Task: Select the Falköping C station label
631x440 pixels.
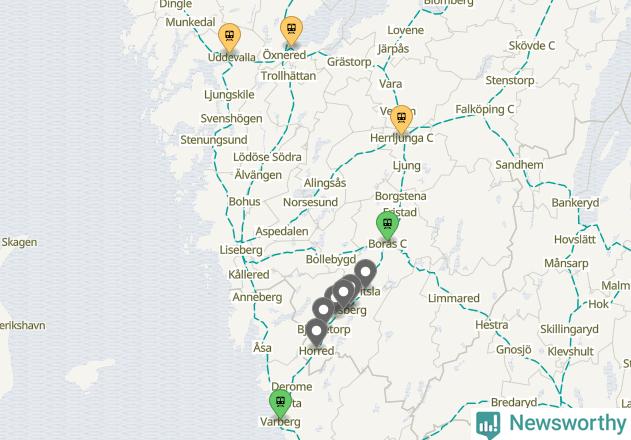Action: pyautogui.click(x=485, y=109)
